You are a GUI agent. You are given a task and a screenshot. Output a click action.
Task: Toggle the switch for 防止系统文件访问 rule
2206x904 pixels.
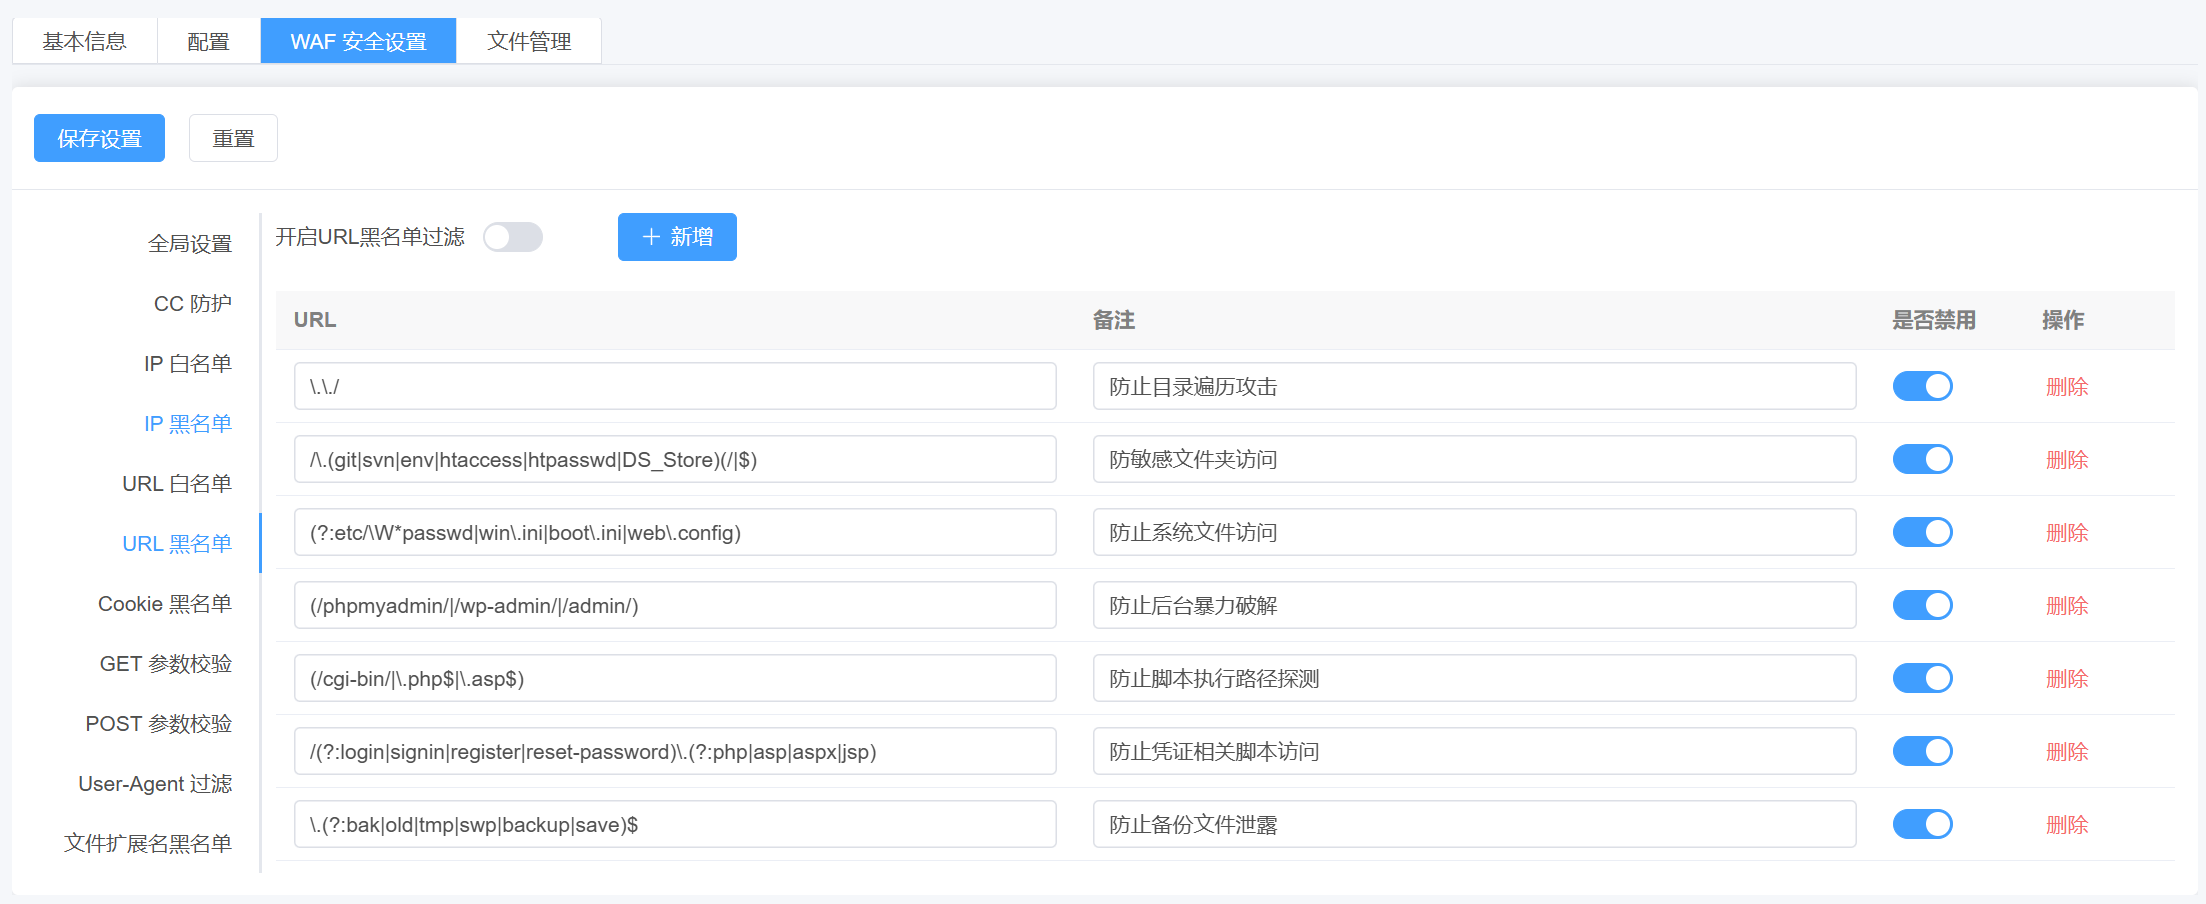coord(1922,532)
